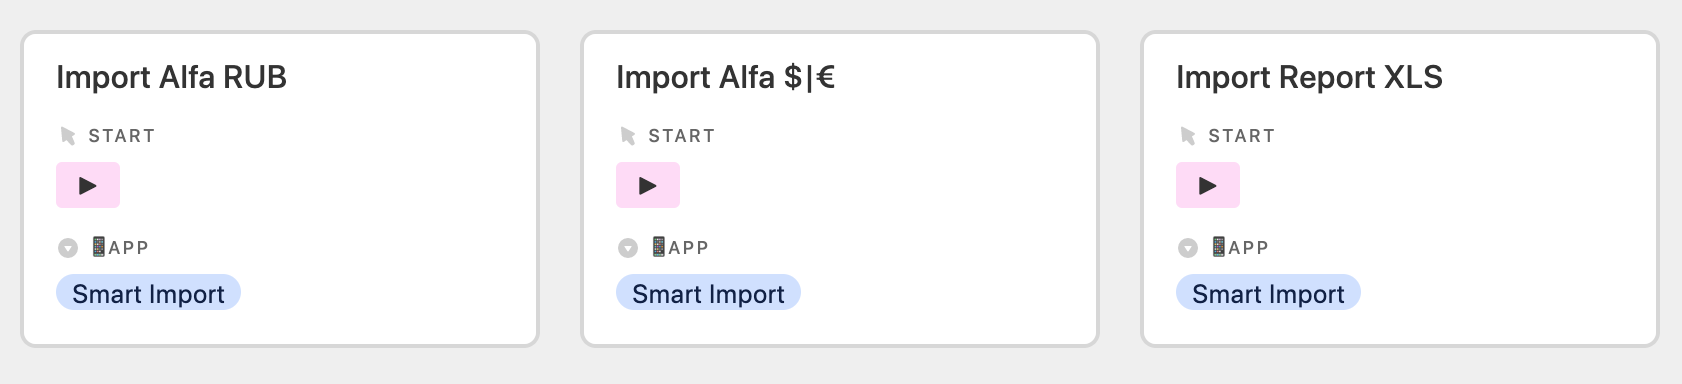Open Smart Import tag in Import Alfa RUB card
1682x384 pixels.
(x=148, y=293)
